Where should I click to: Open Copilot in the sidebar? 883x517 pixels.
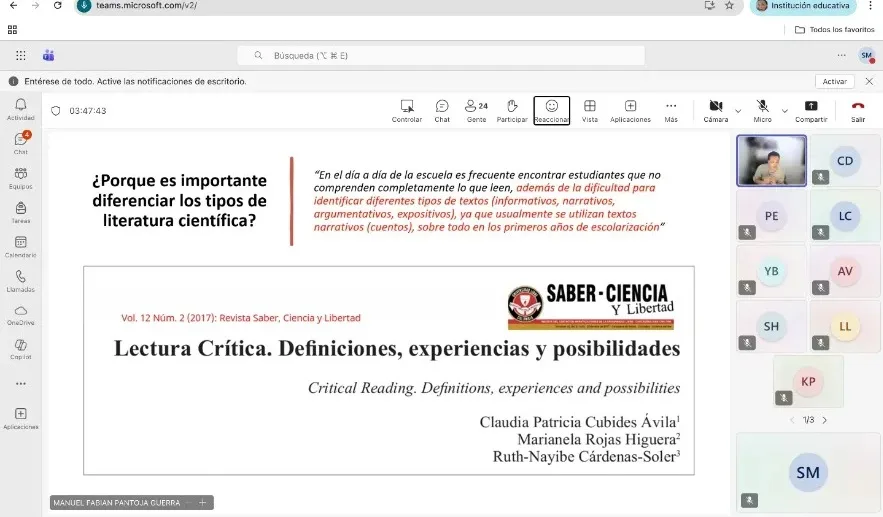click(x=21, y=349)
